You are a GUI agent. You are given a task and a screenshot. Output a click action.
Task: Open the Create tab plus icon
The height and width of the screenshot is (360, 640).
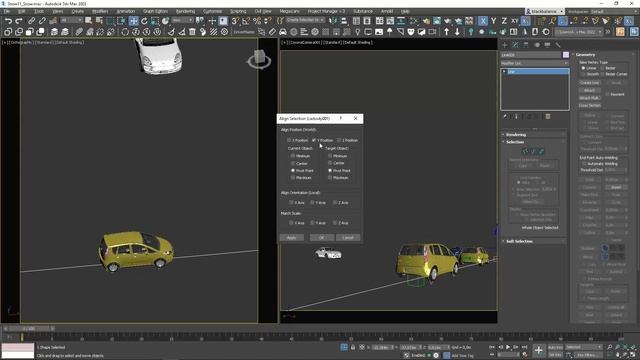[x=505, y=45]
